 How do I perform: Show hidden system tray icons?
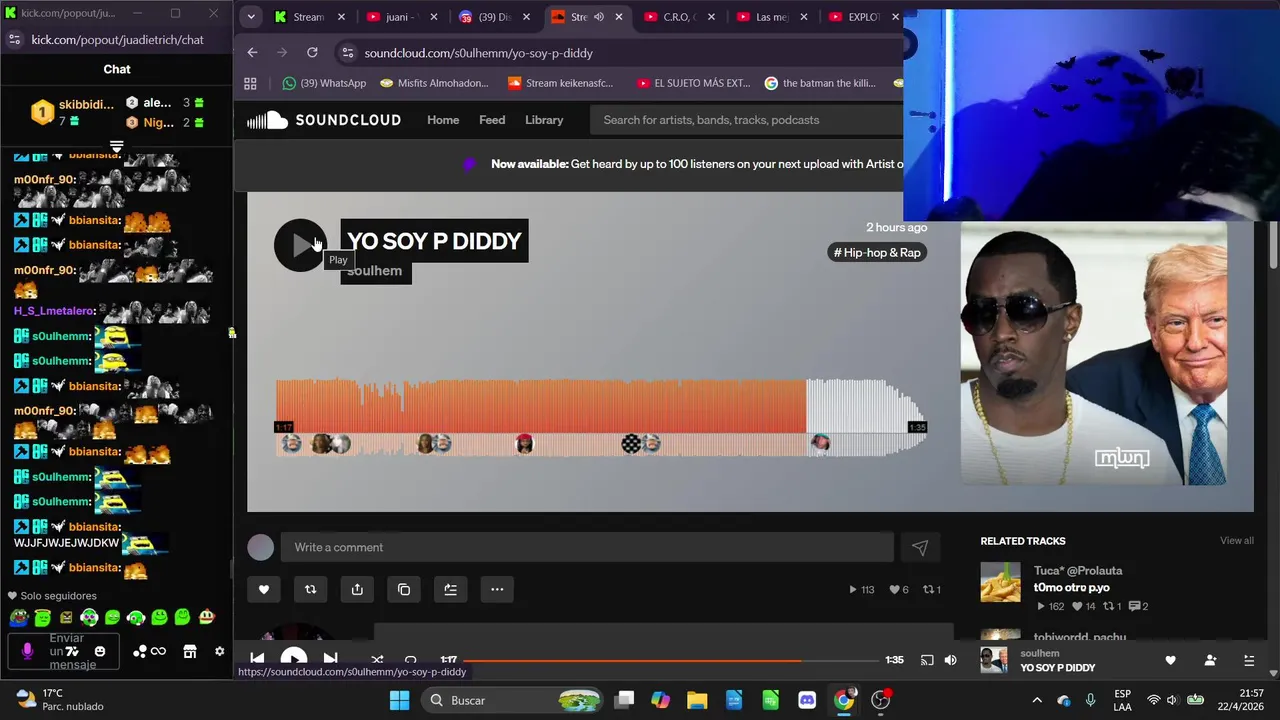[x=1037, y=700]
